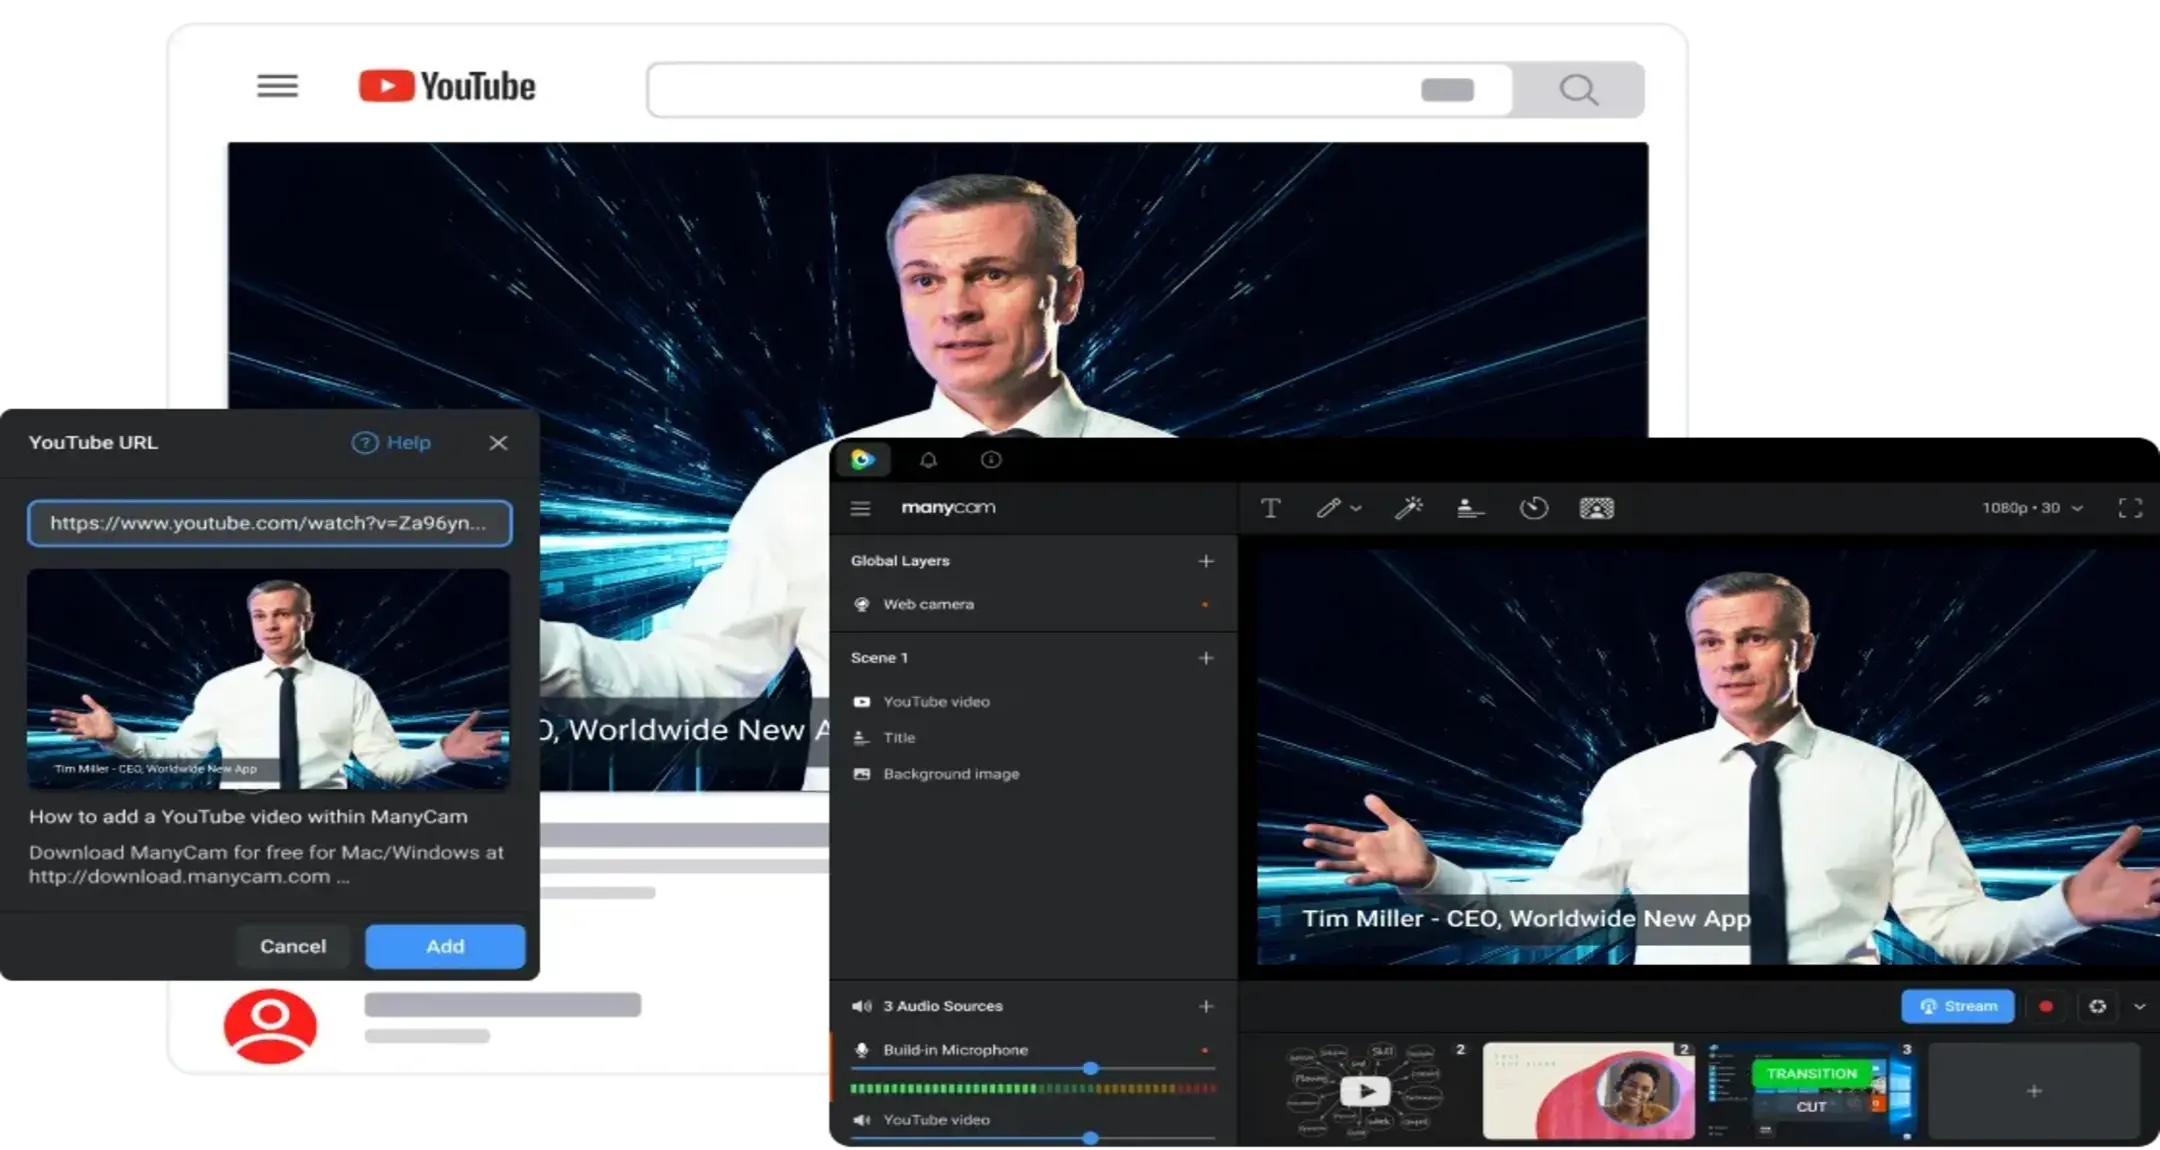Close the YouTube URL dialog
2160x1150 pixels.
[x=498, y=442]
